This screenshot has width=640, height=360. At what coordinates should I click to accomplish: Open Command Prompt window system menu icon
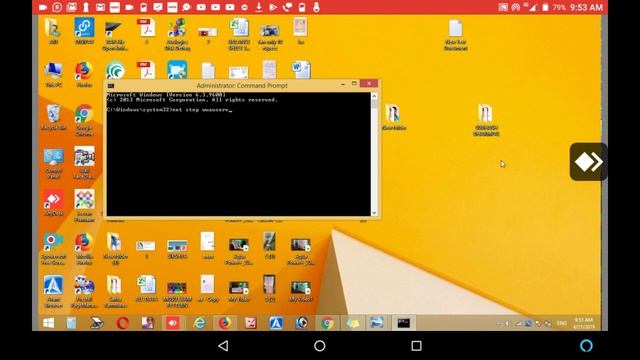pos(111,86)
